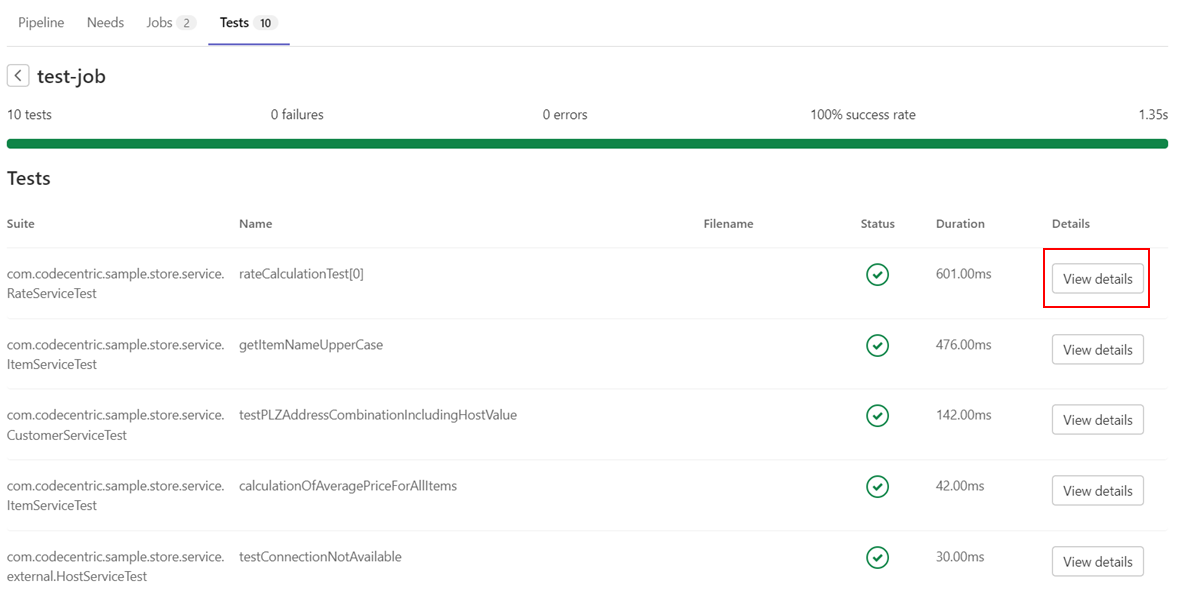Screen dimensions: 1181x590
Task: Click the back arrow beside test-job
Action: point(17,75)
